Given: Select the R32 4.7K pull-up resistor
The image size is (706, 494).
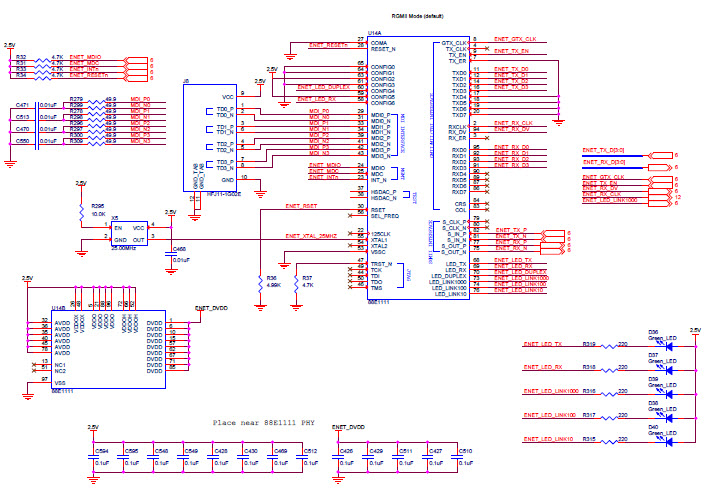Looking at the screenshot, I should [41, 57].
